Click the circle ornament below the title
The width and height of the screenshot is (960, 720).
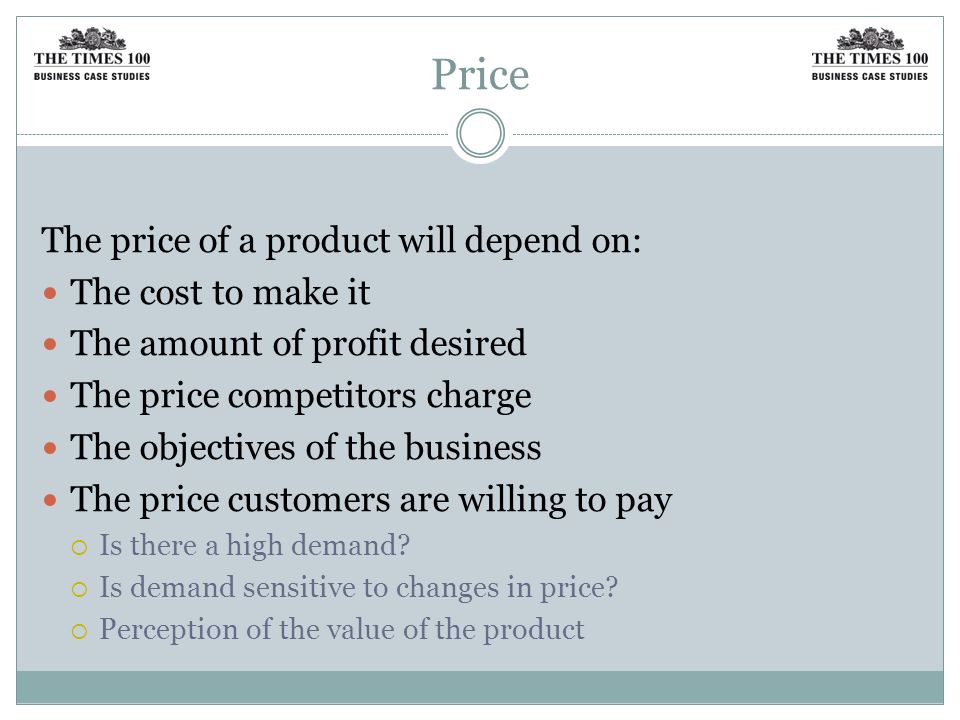pyautogui.click(x=481, y=133)
